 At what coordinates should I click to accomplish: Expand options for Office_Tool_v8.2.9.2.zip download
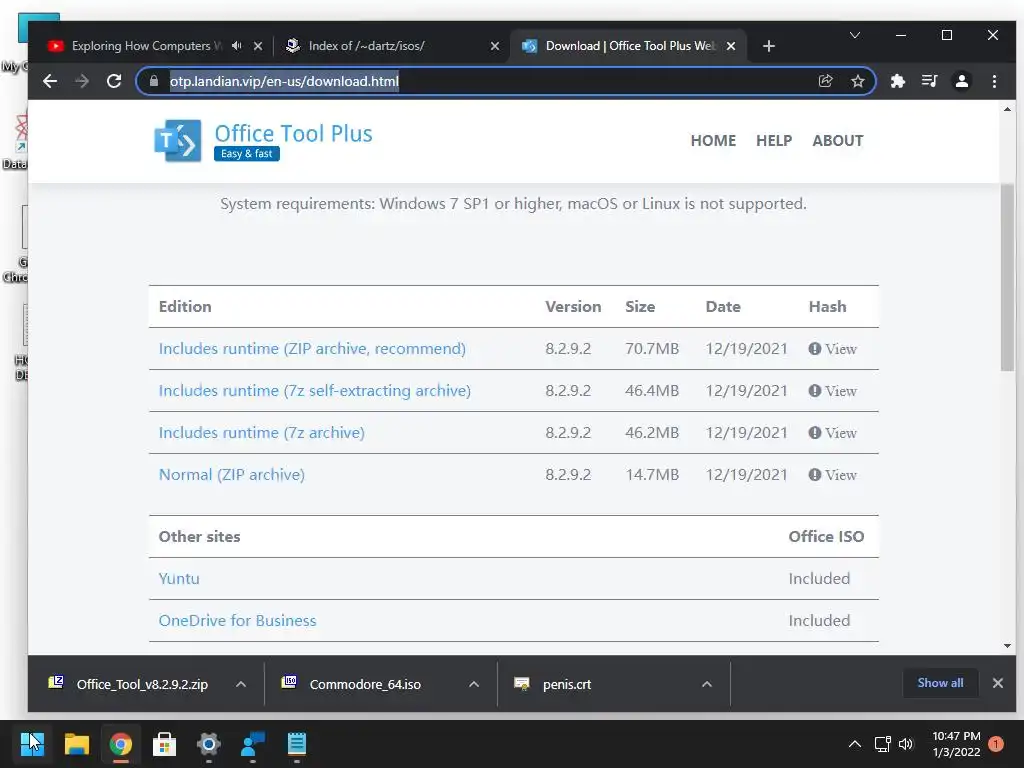click(x=241, y=684)
